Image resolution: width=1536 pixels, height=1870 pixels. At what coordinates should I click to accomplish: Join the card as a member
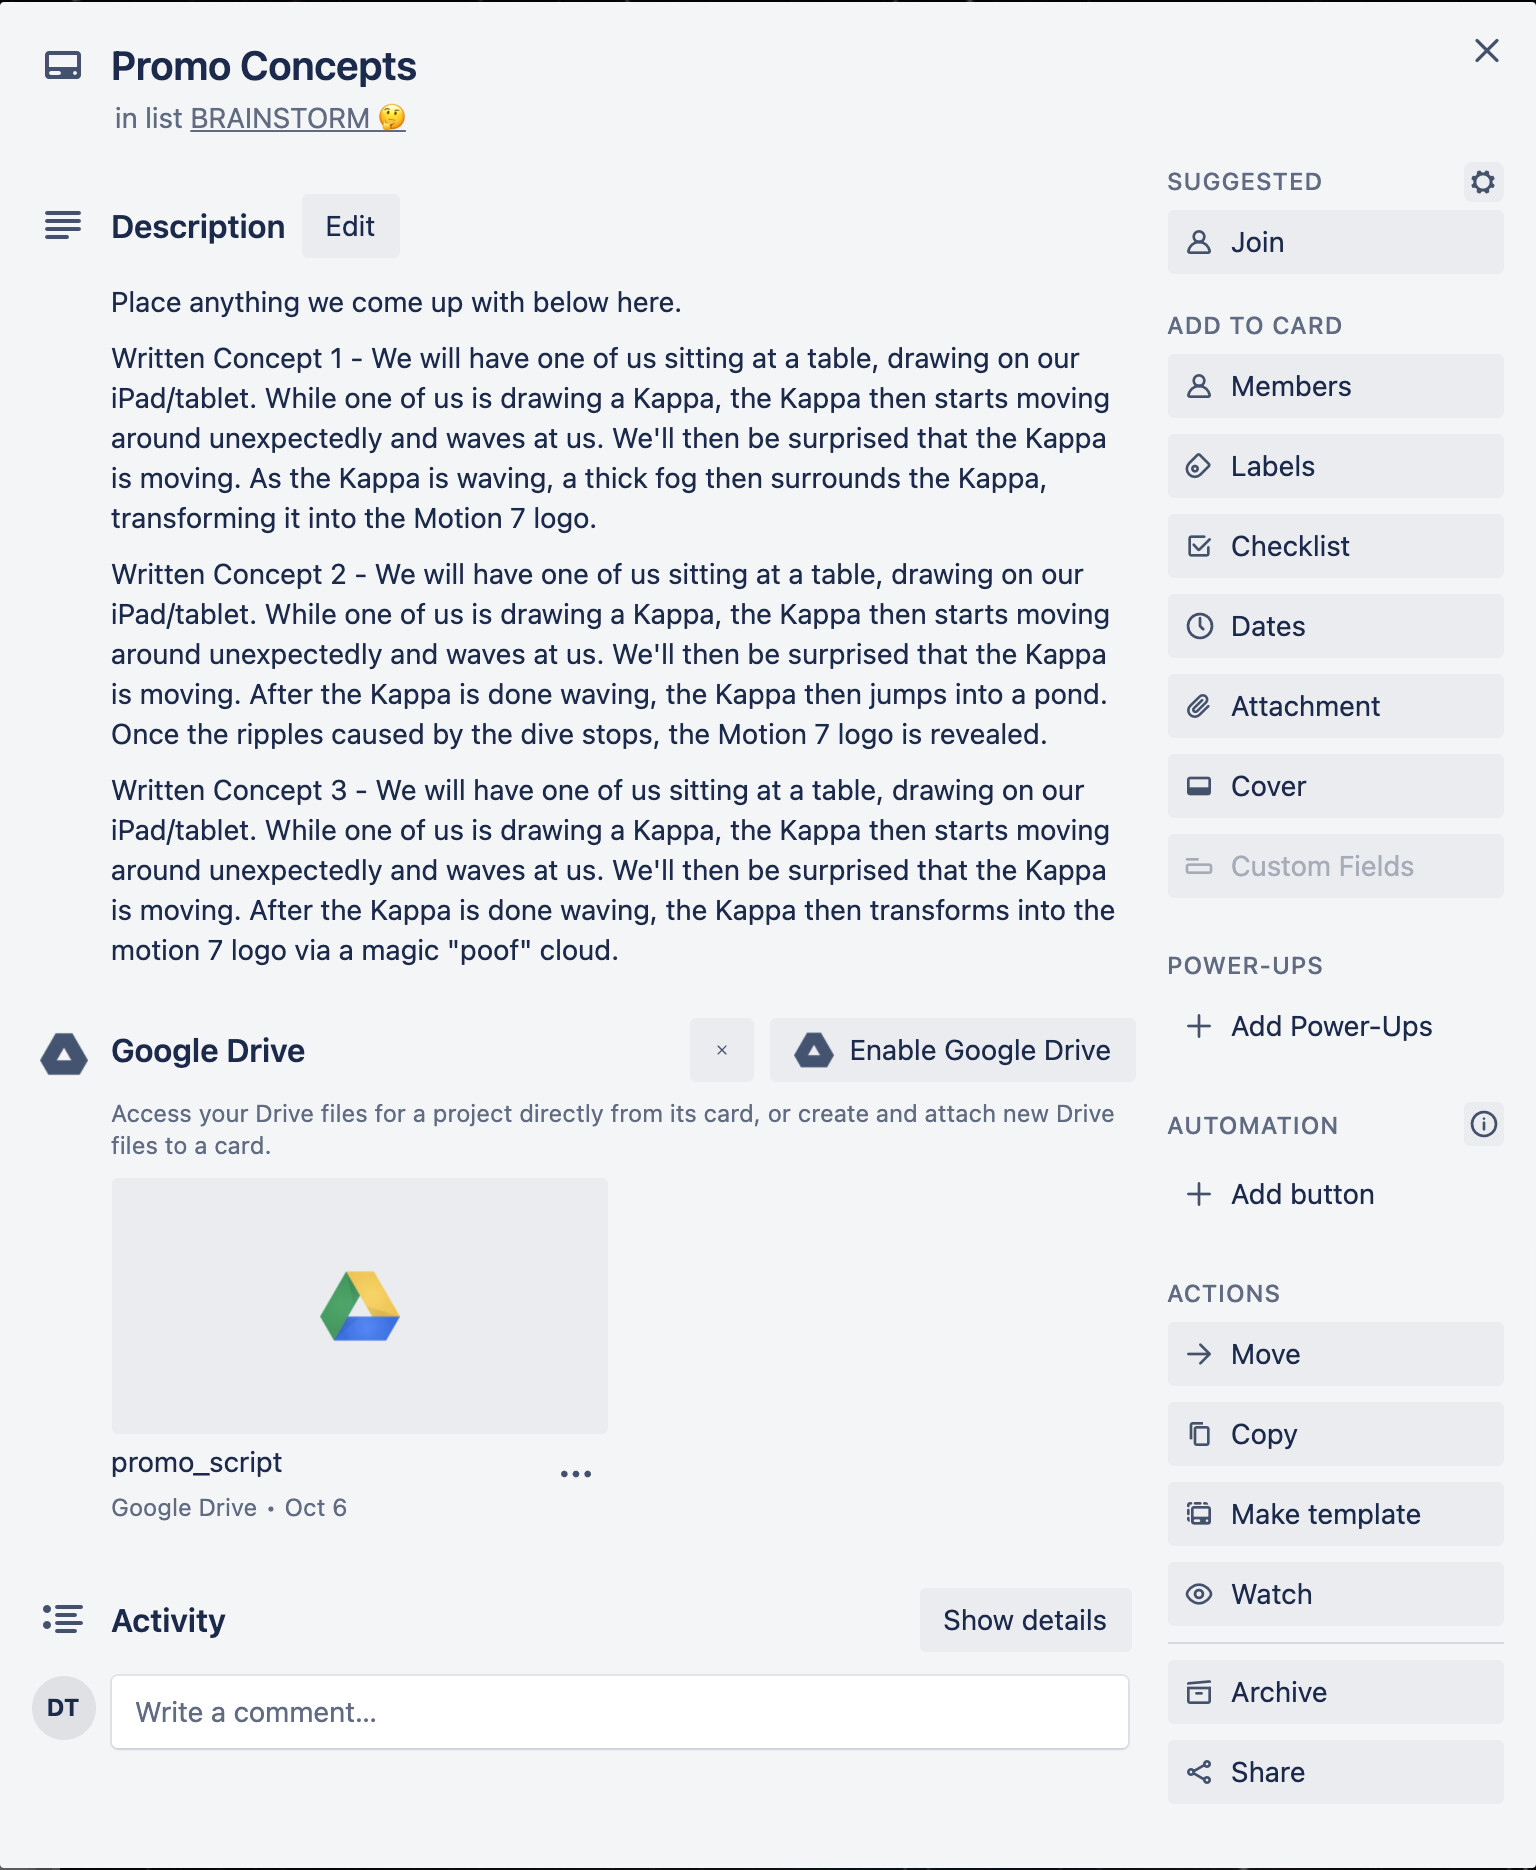pyautogui.click(x=1334, y=242)
